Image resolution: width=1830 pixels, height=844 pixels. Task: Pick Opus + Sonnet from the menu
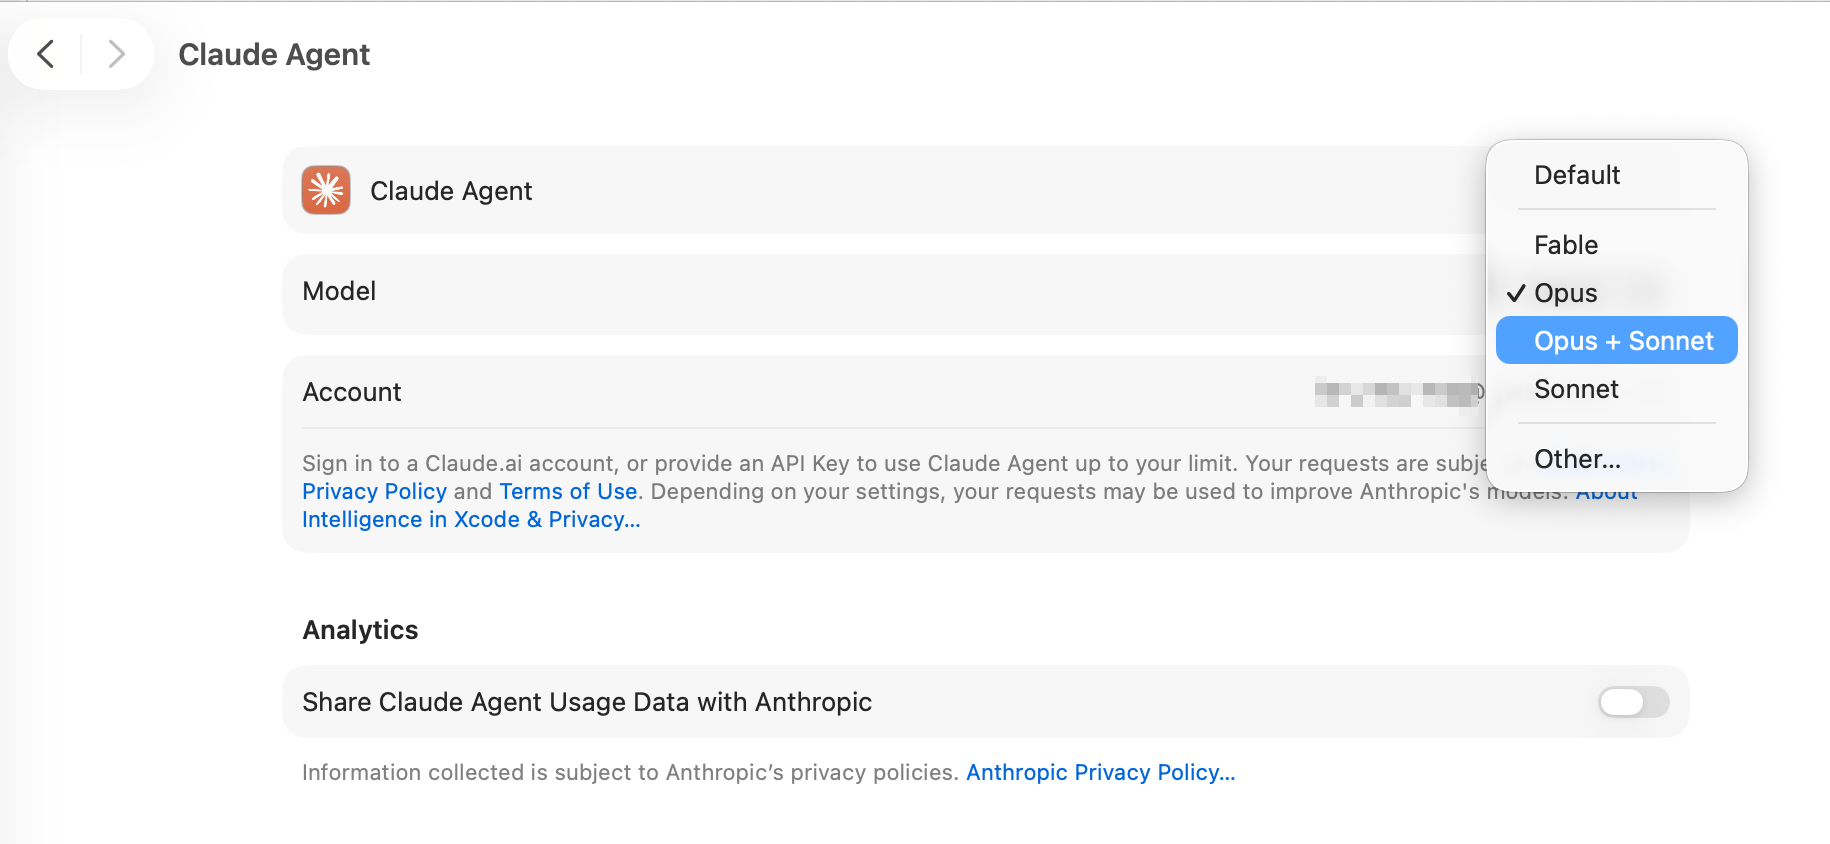(x=1617, y=341)
